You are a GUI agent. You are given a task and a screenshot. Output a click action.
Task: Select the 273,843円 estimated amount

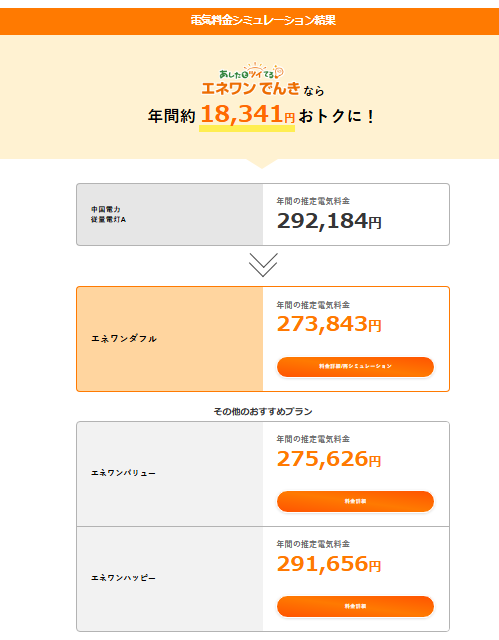pyautogui.click(x=329, y=324)
